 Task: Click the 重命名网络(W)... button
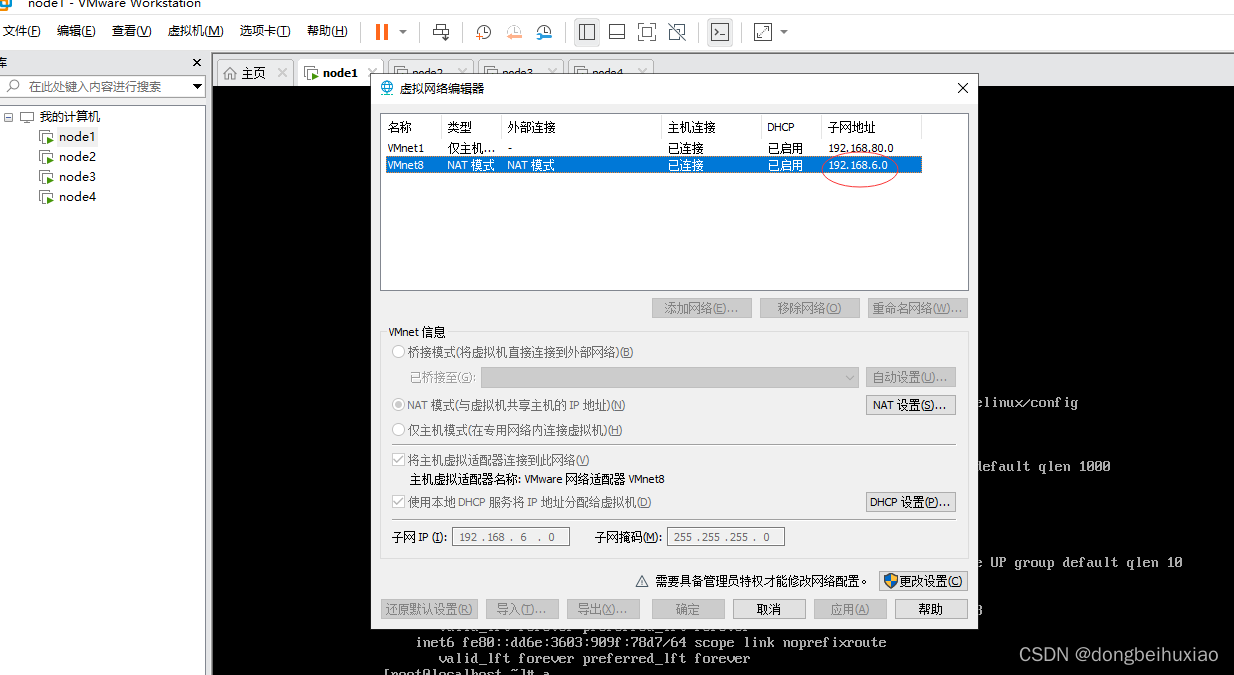coord(917,308)
